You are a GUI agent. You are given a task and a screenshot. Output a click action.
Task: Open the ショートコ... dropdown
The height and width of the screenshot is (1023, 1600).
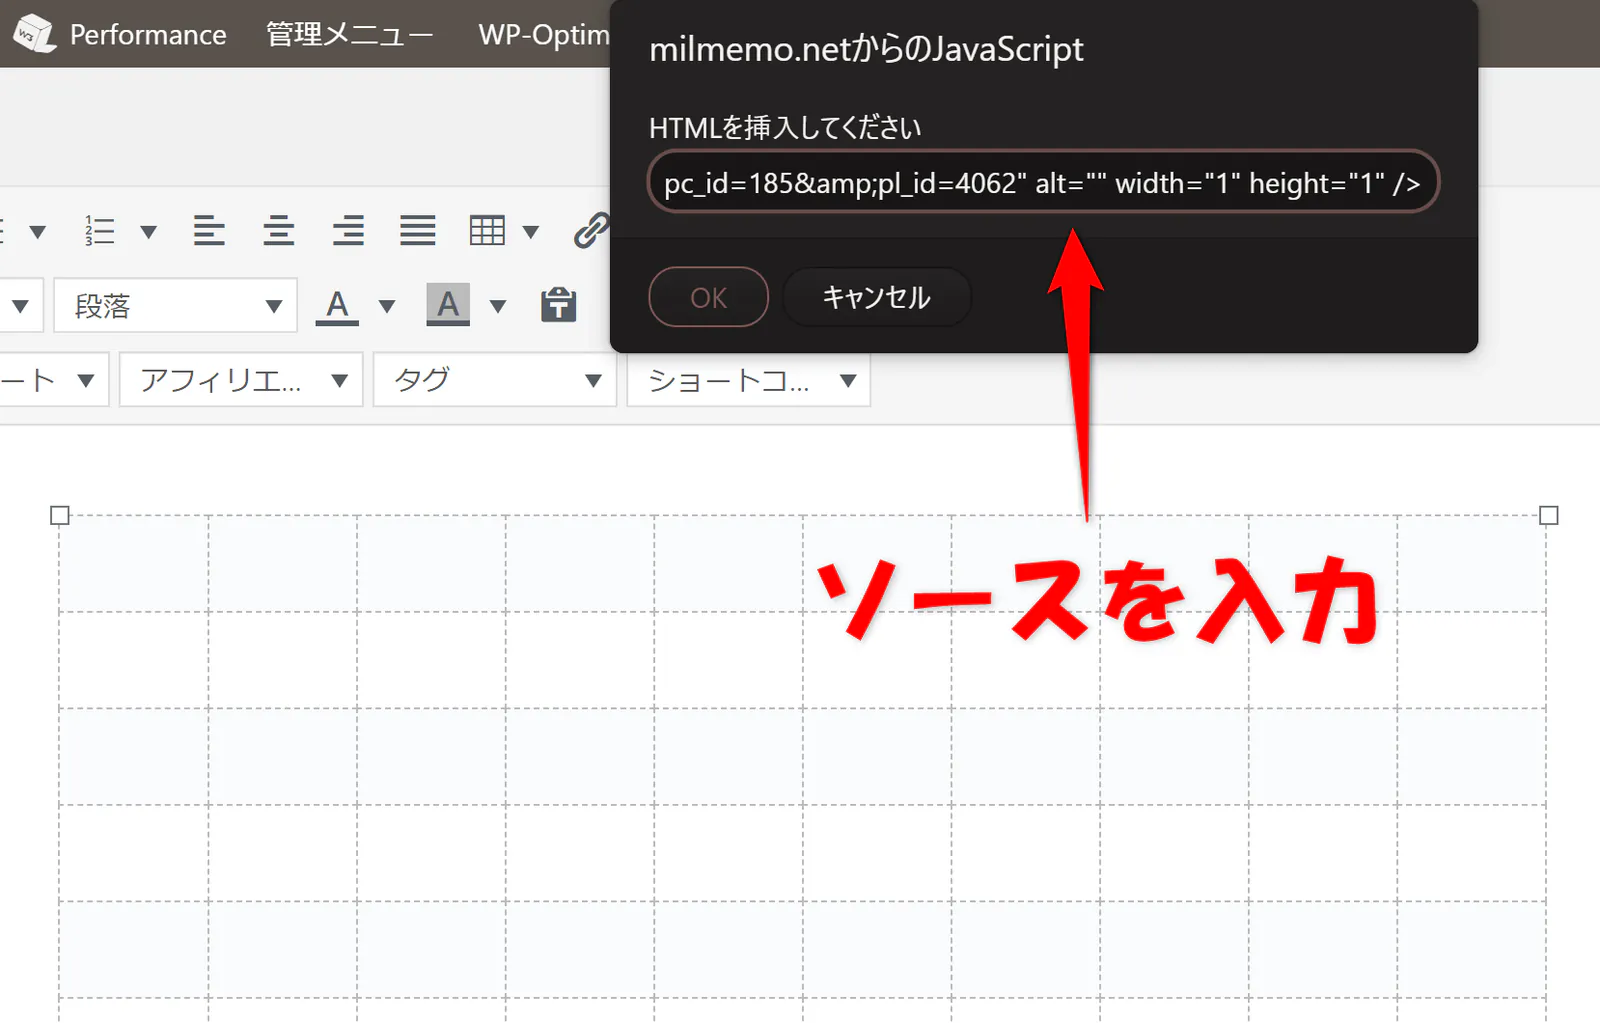pos(749,380)
